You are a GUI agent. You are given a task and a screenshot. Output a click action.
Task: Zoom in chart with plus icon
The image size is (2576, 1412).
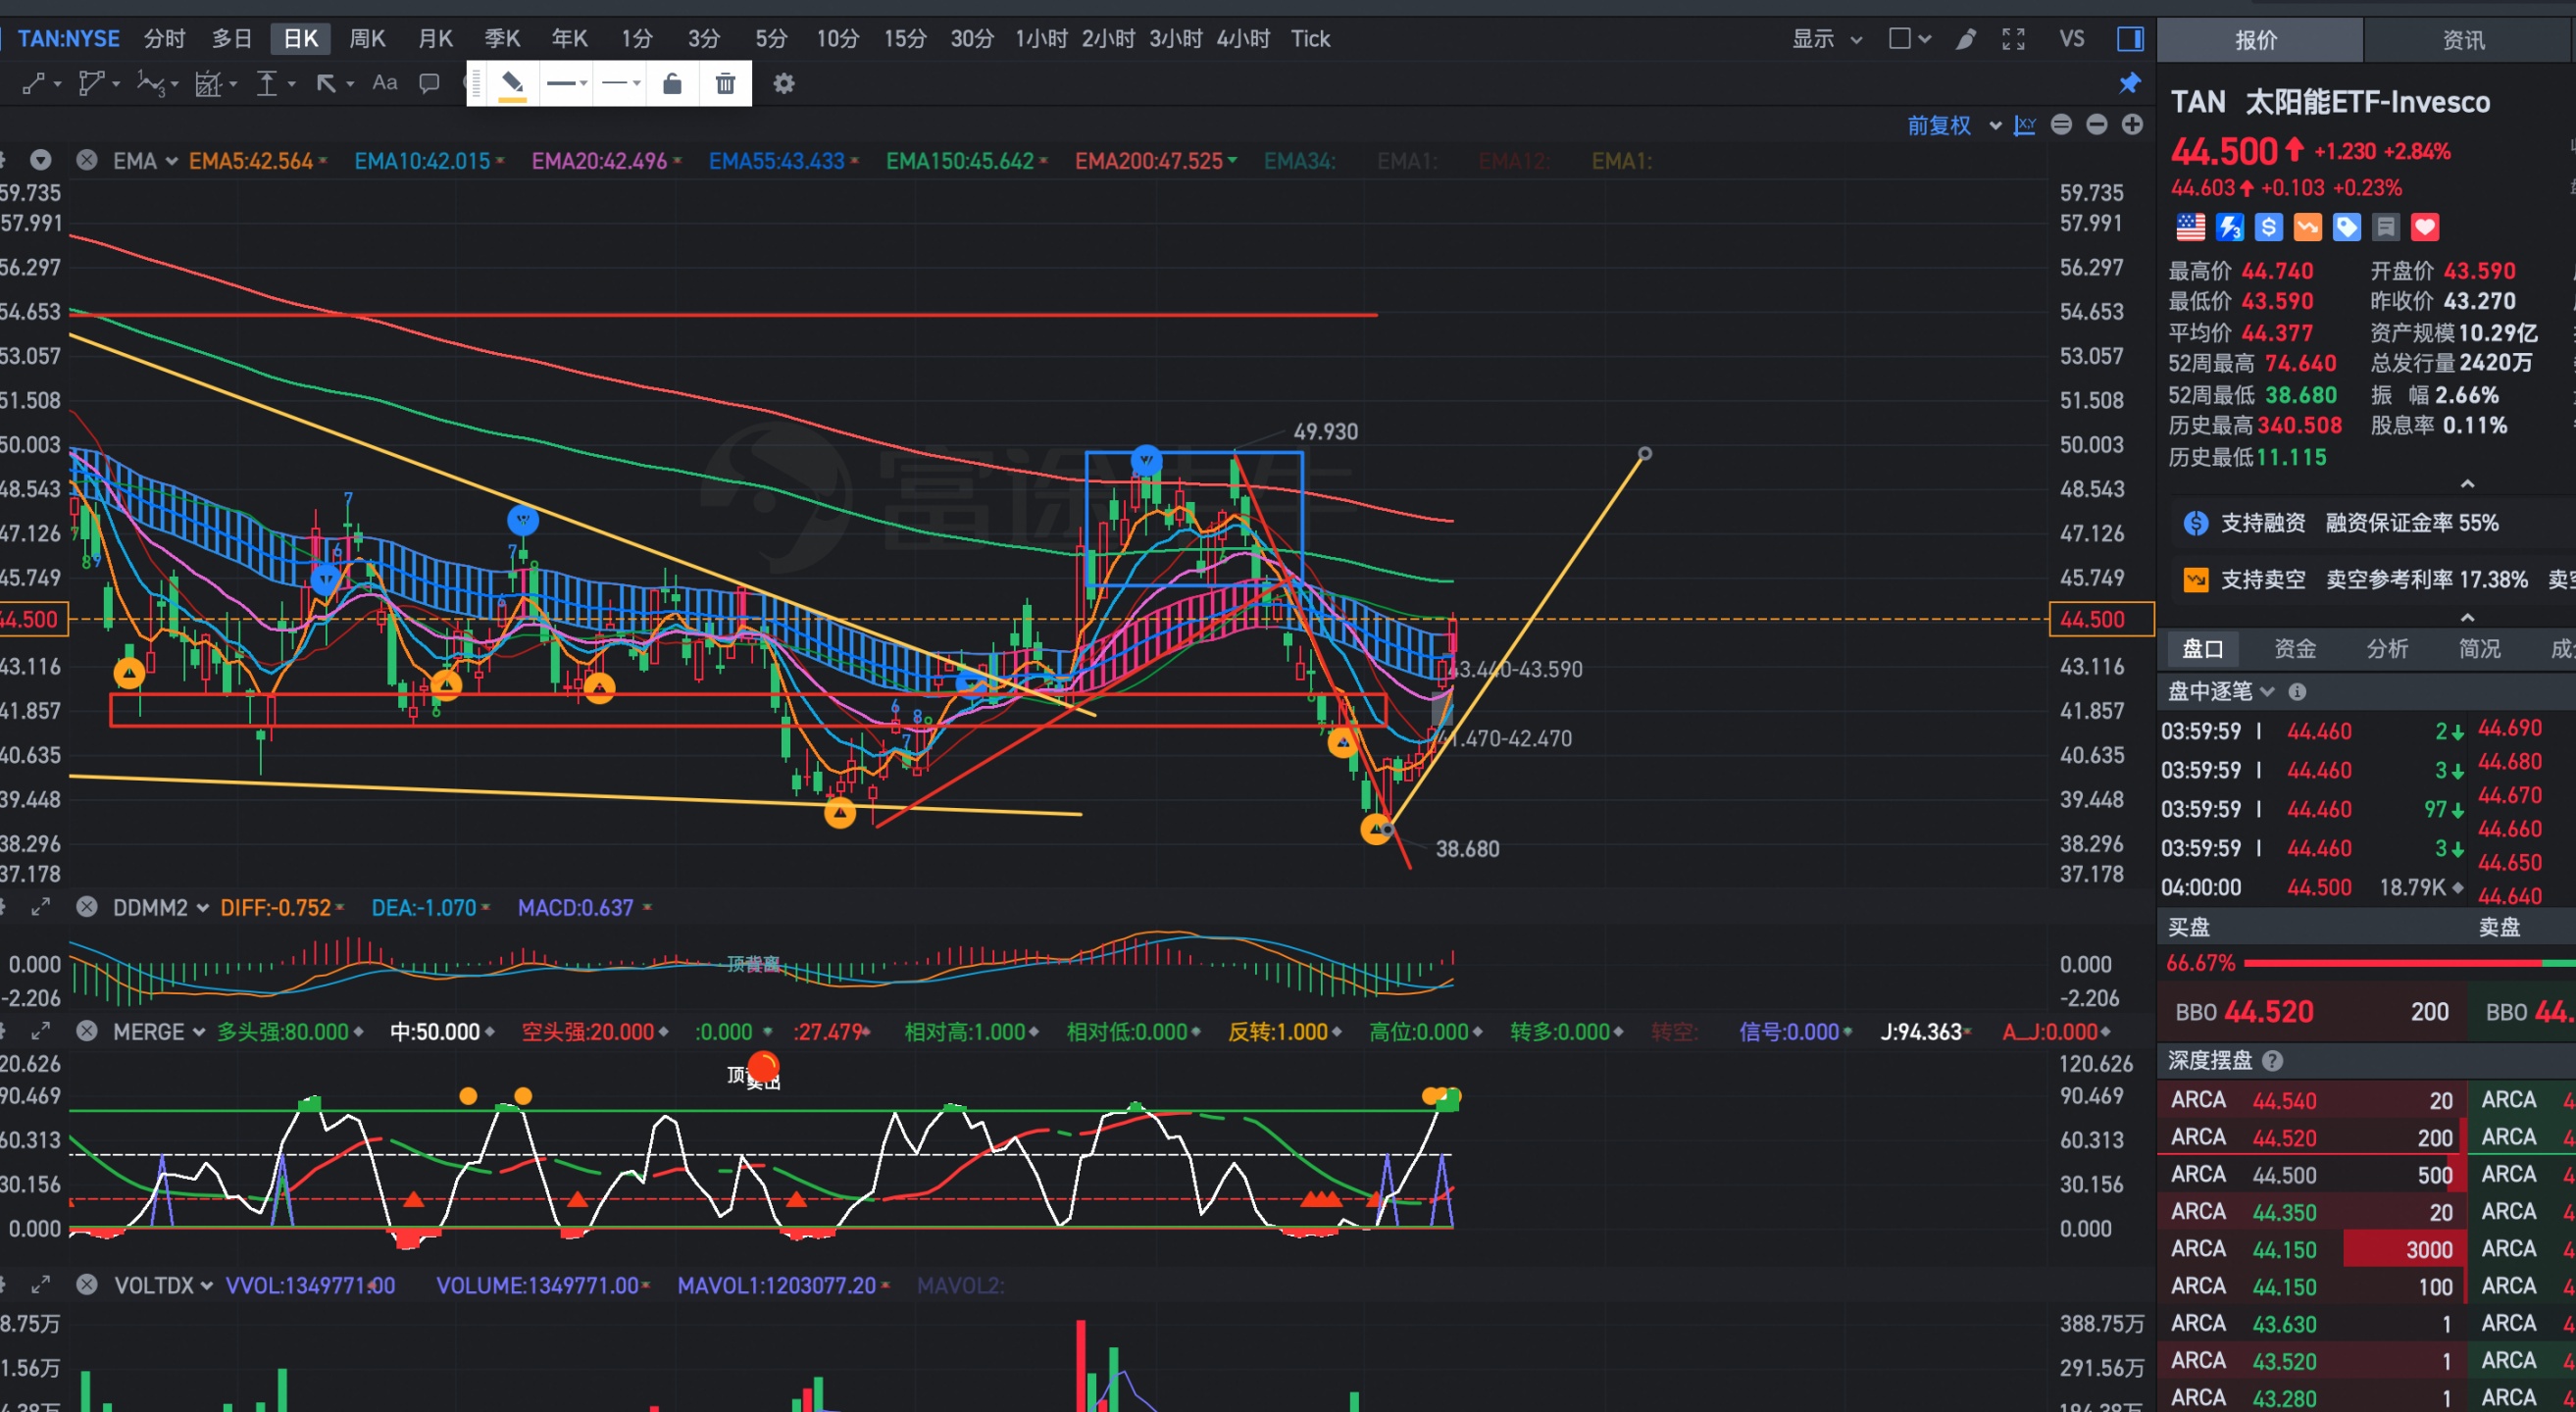pyautogui.click(x=2133, y=124)
